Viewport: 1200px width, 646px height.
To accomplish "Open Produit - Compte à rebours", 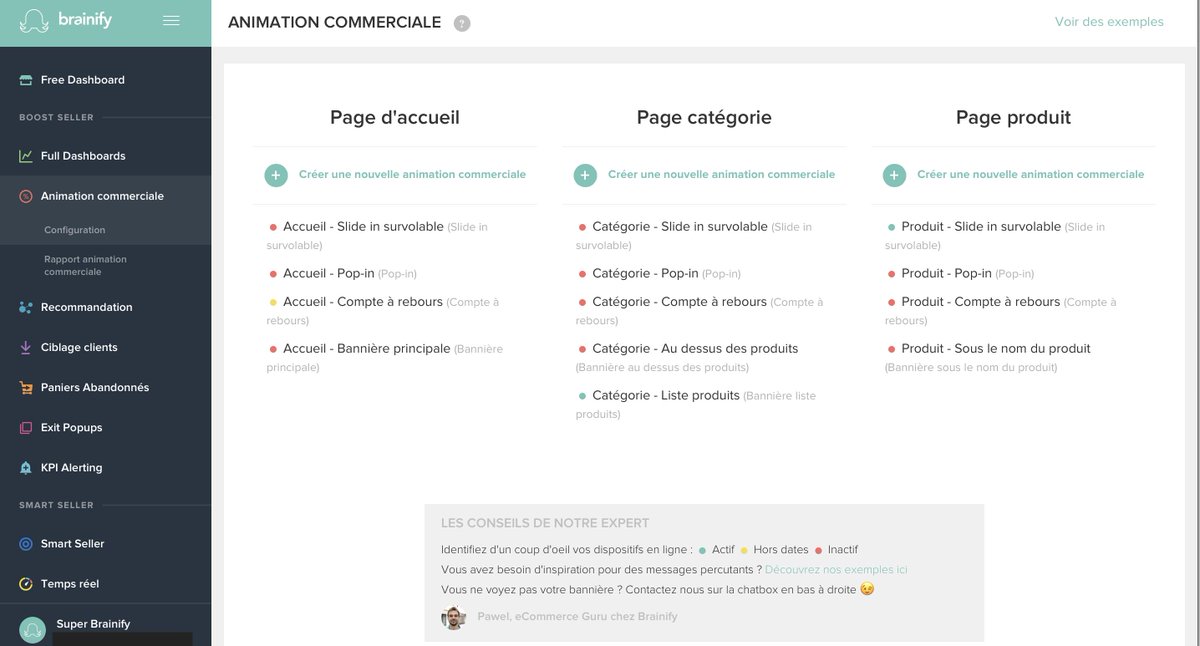I will [980, 302].
